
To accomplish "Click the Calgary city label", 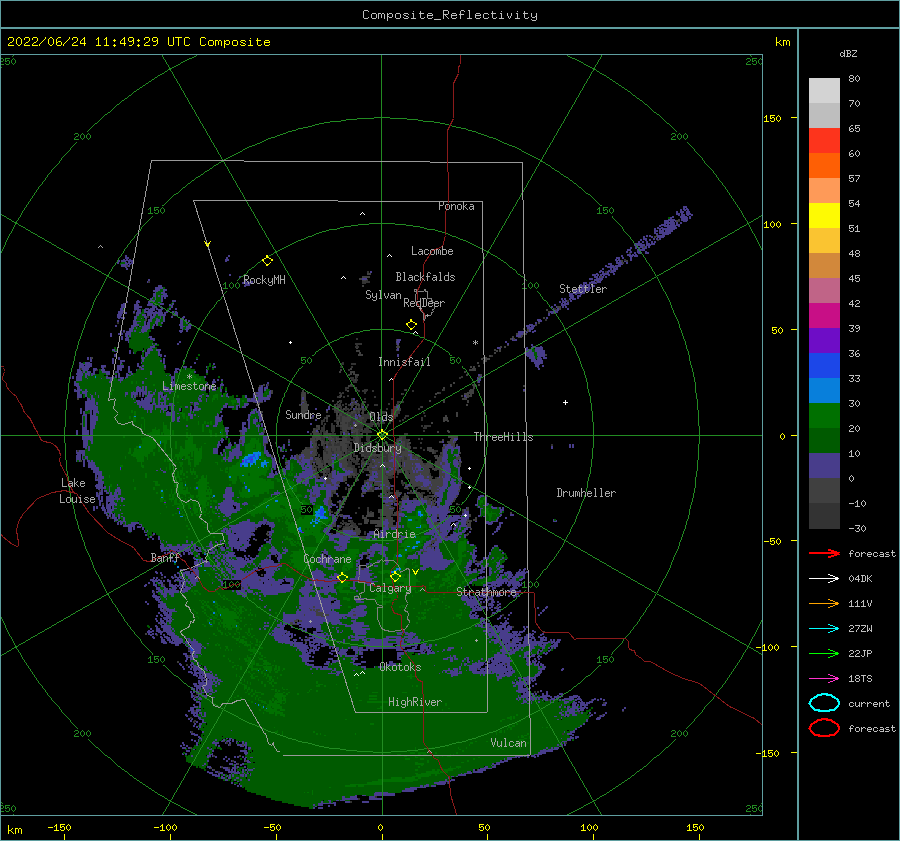I will click(390, 588).
